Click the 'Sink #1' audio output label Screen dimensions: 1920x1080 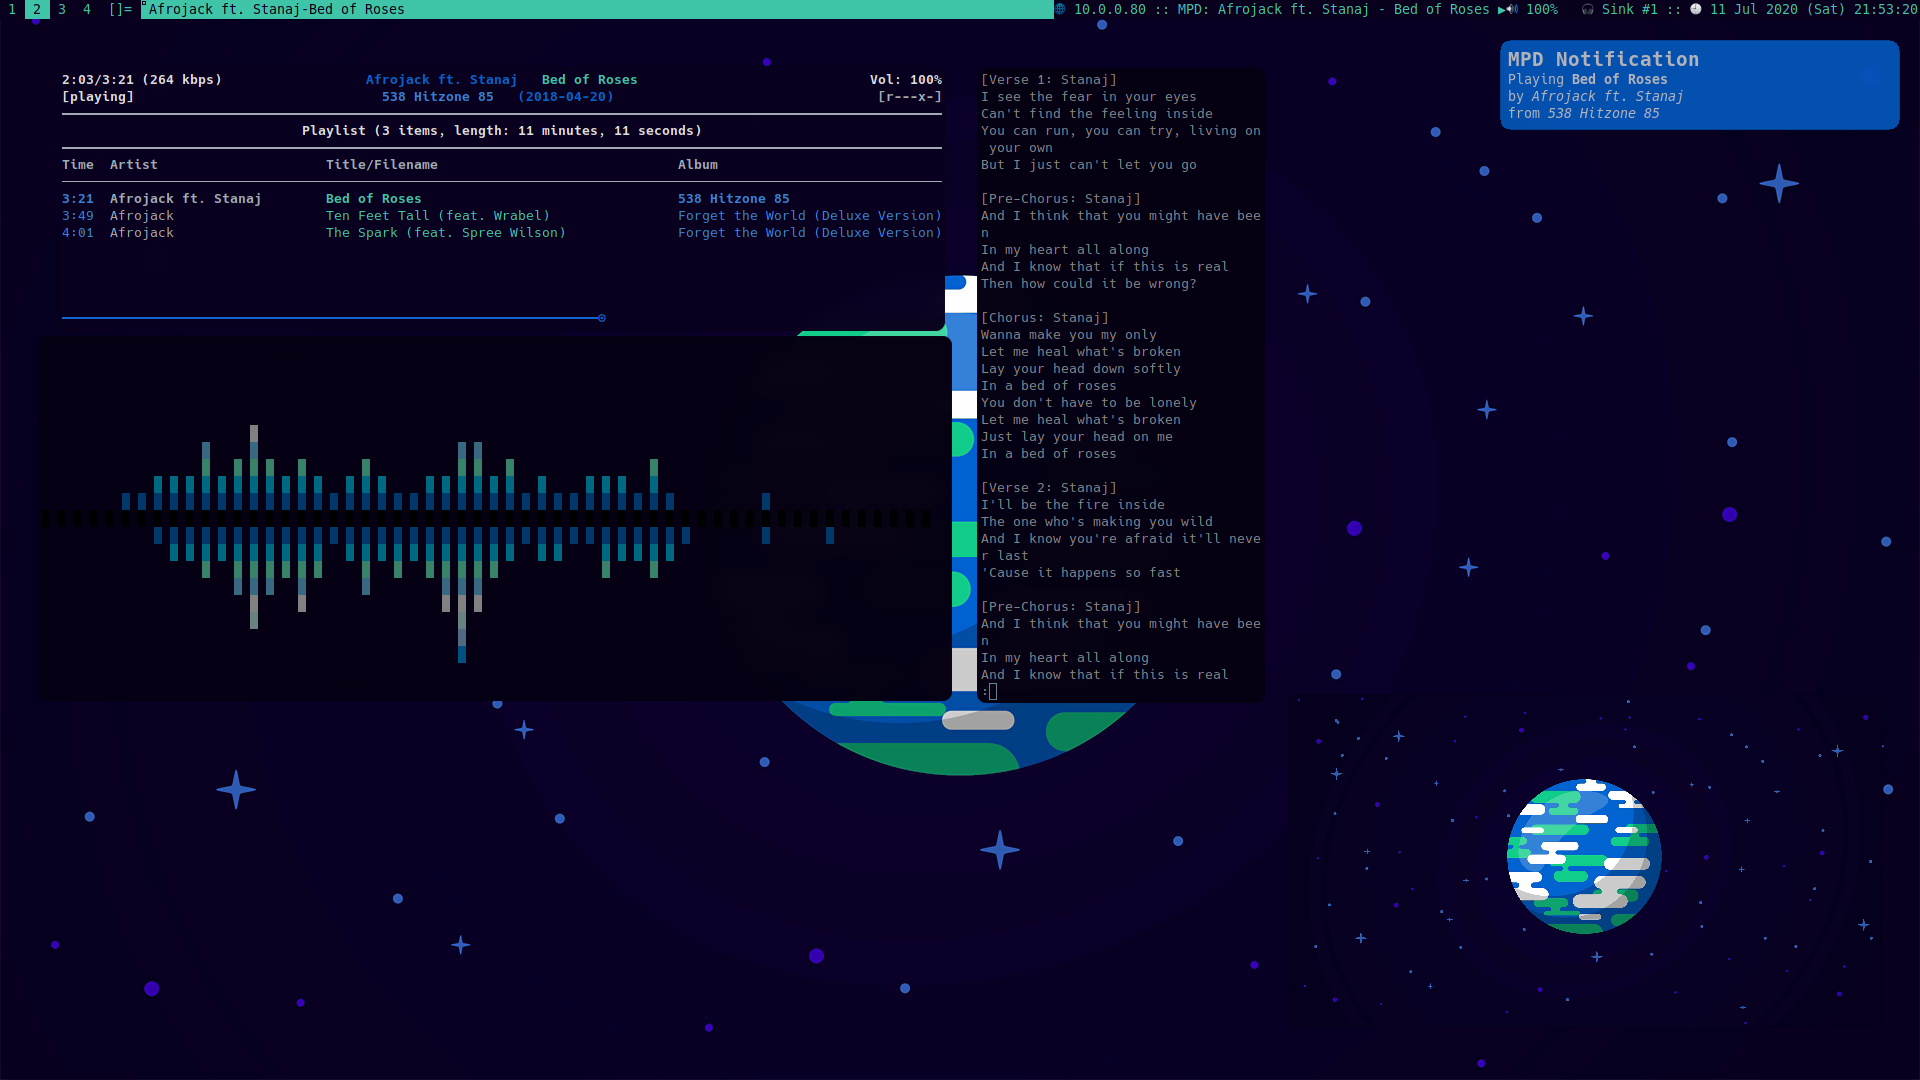click(1630, 9)
